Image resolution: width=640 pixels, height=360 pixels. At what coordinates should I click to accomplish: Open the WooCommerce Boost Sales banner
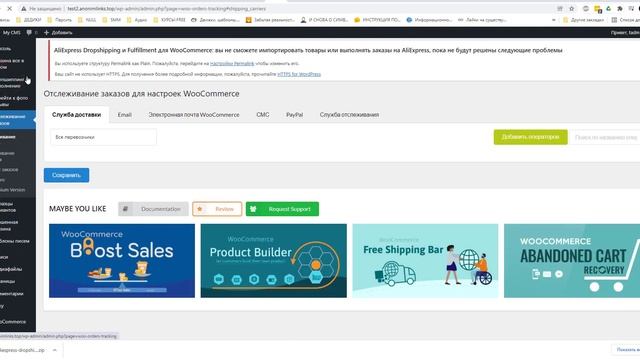(x=122, y=260)
